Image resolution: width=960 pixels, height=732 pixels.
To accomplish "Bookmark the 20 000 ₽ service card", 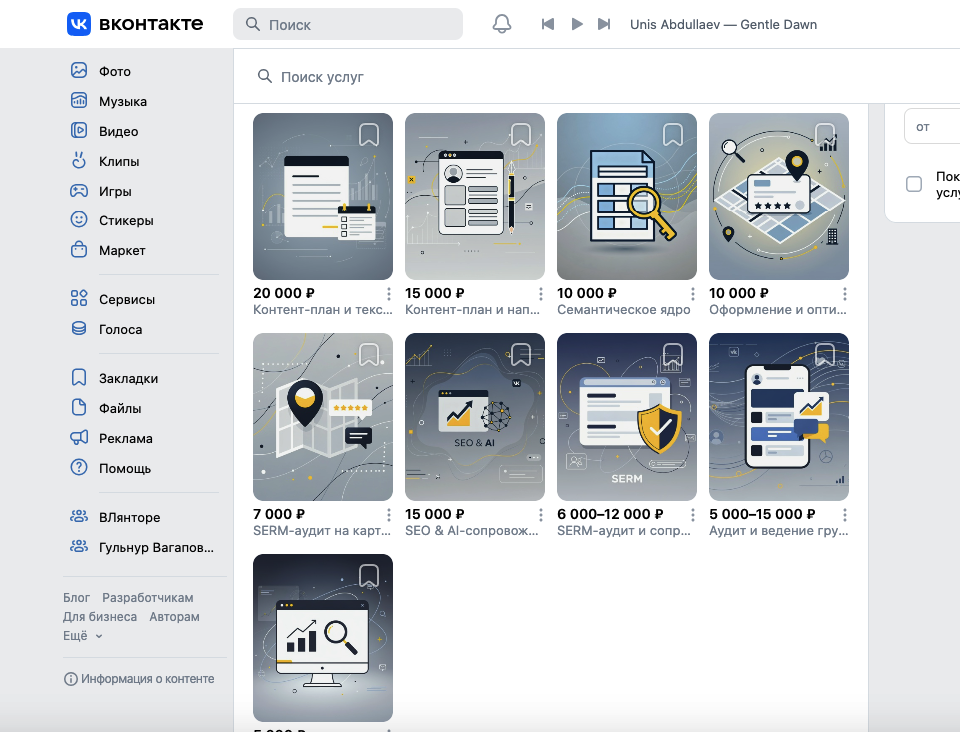I will click(x=369, y=135).
